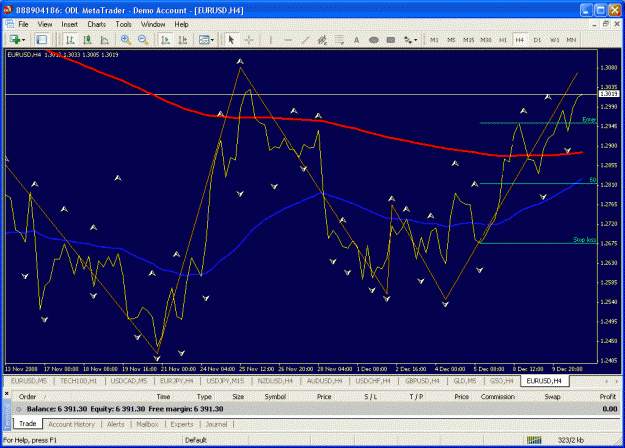Image resolution: width=625 pixels, height=448 pixels.
Task: Expand the Templates dropdown arrow
Action: [x=212, y=40]
